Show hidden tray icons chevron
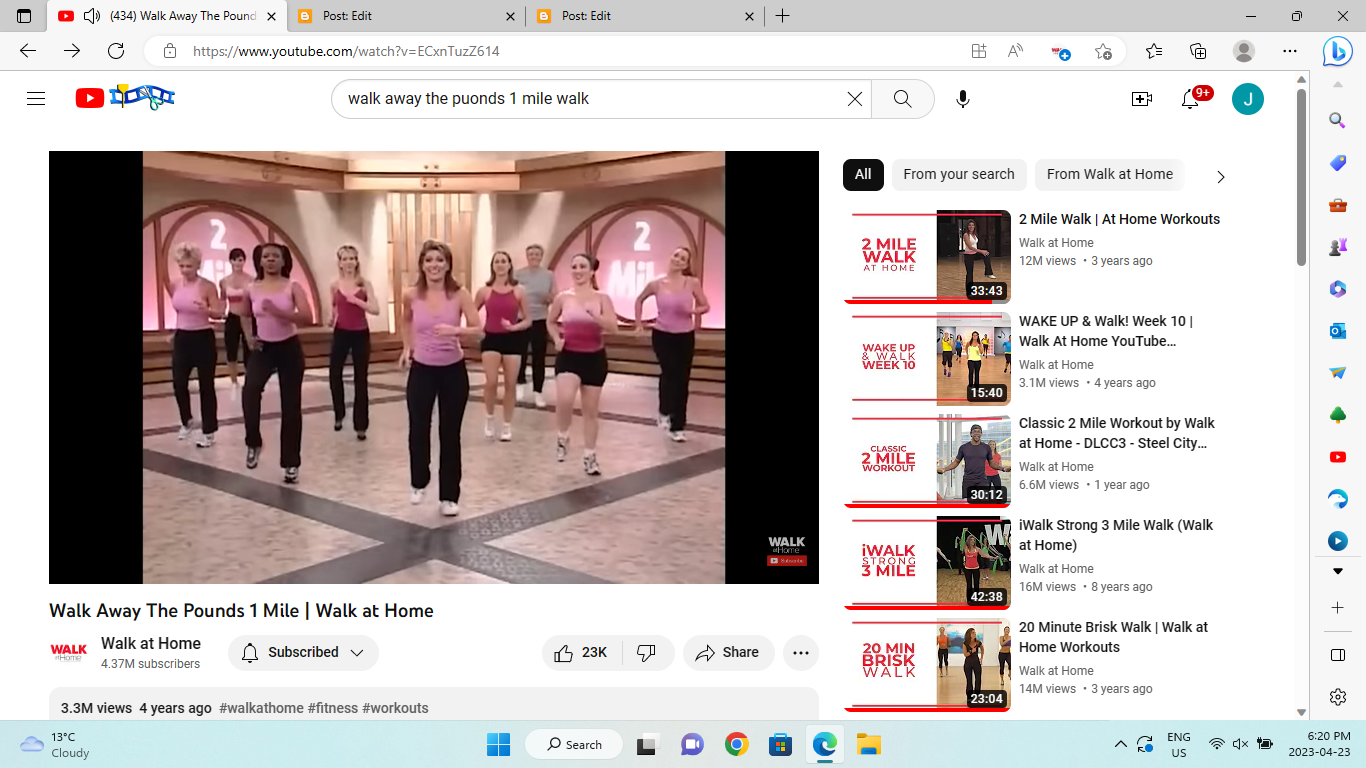The width and height of the screenshot is (1366, 768). click(1120, 744)
